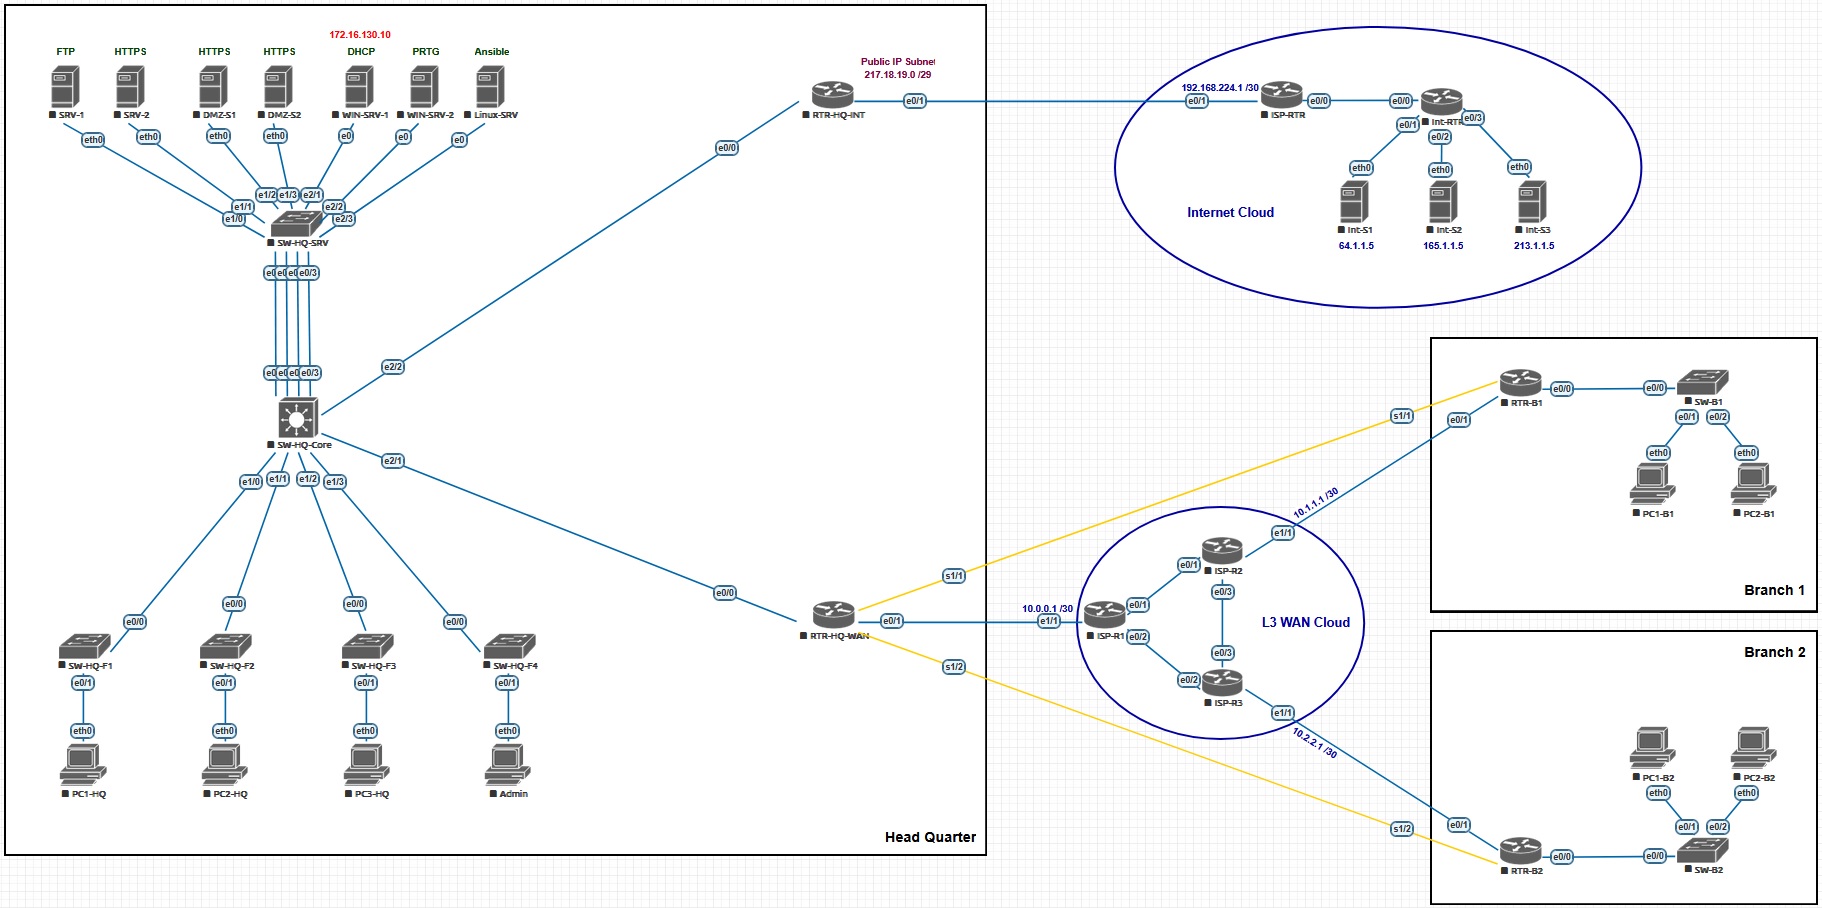
Task: Select the SW-HQ-F4 floor switch
Action: 510,646
